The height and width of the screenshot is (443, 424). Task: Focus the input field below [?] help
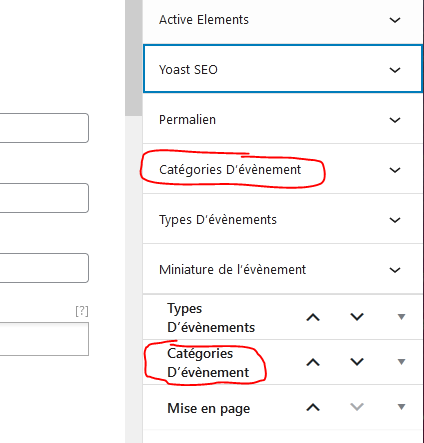44,339
